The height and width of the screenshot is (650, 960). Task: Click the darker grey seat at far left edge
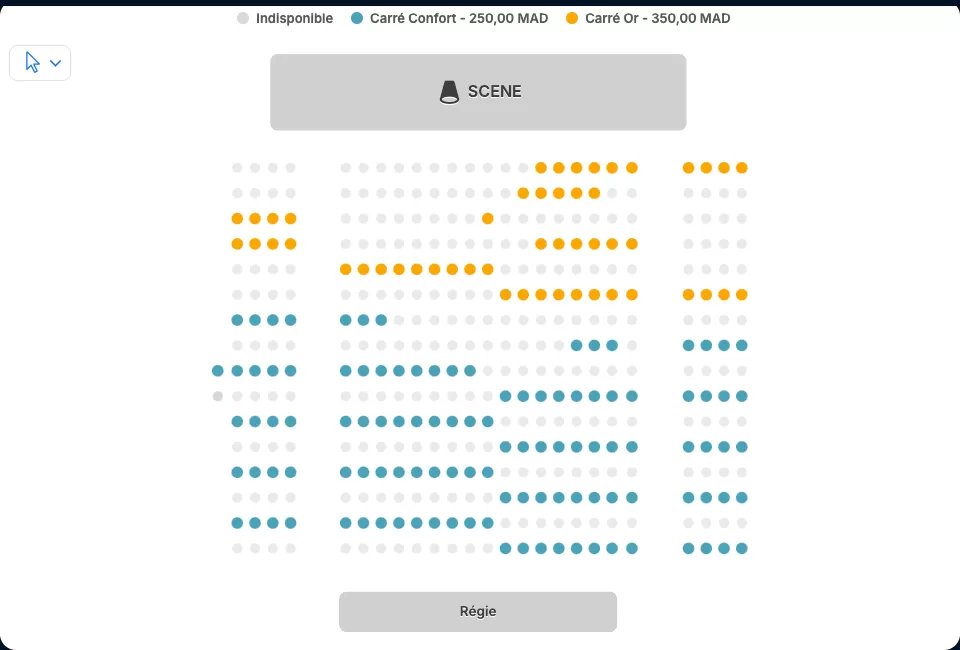coord(217,397)
